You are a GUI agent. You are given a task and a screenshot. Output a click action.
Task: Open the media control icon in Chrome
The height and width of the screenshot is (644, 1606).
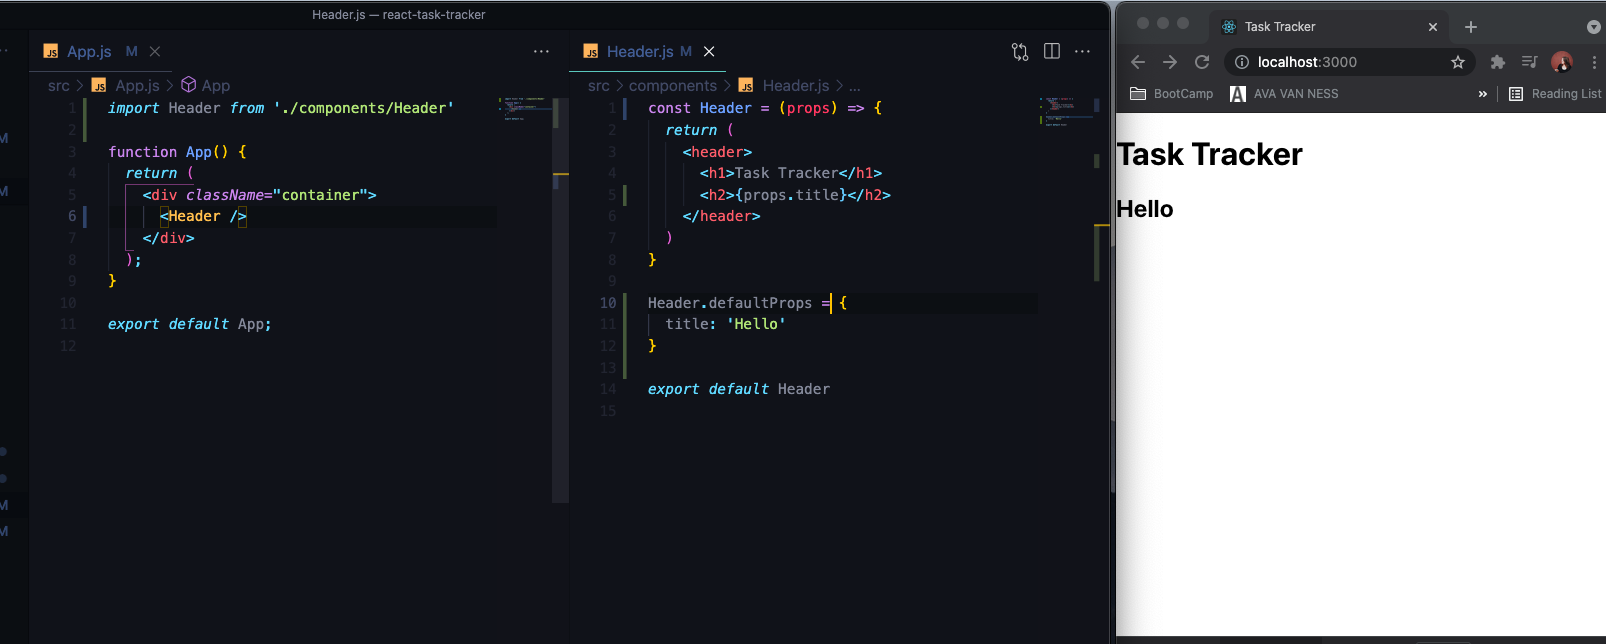point(1529,62)
